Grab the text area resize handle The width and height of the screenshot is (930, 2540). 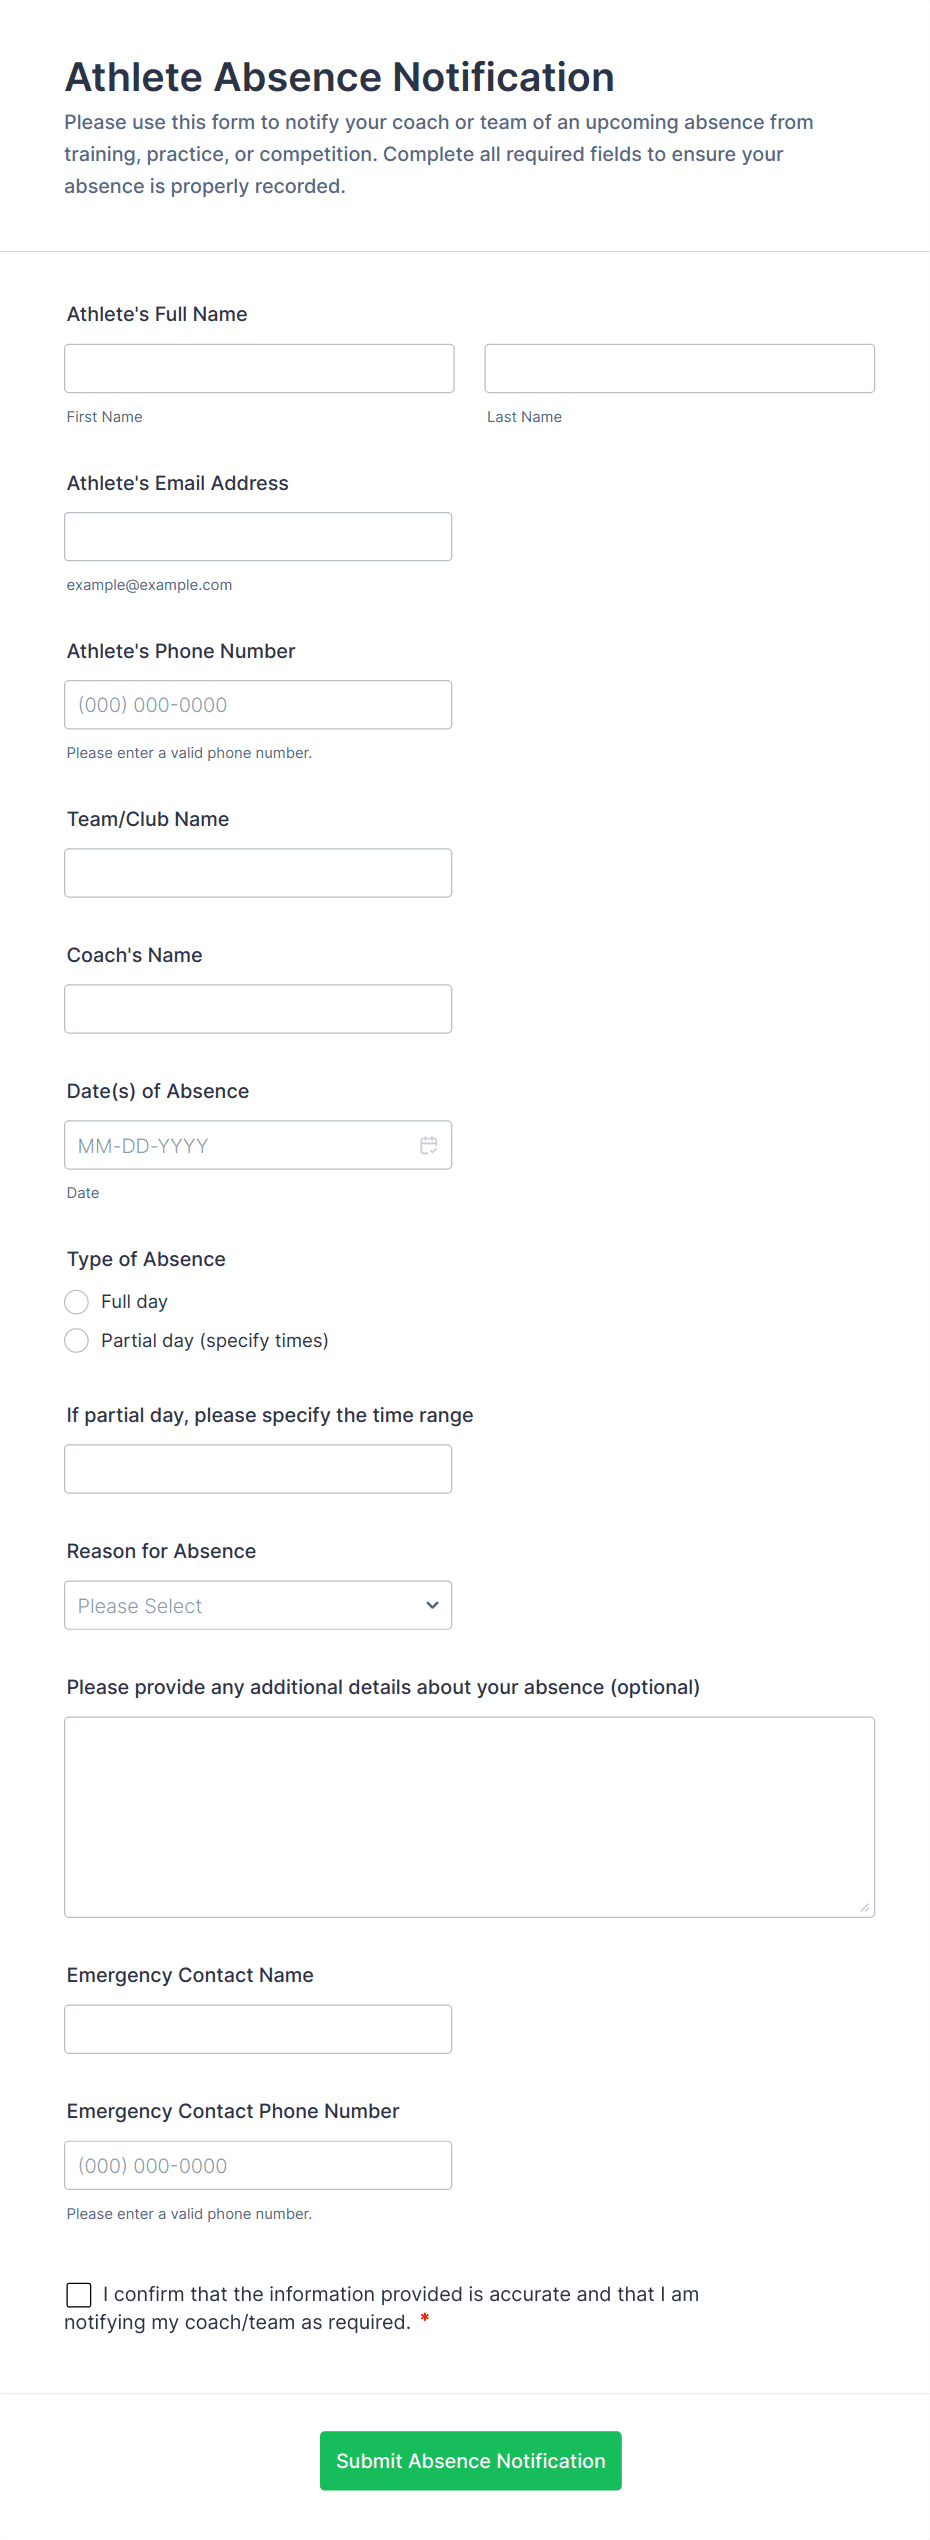[865, 1908]
